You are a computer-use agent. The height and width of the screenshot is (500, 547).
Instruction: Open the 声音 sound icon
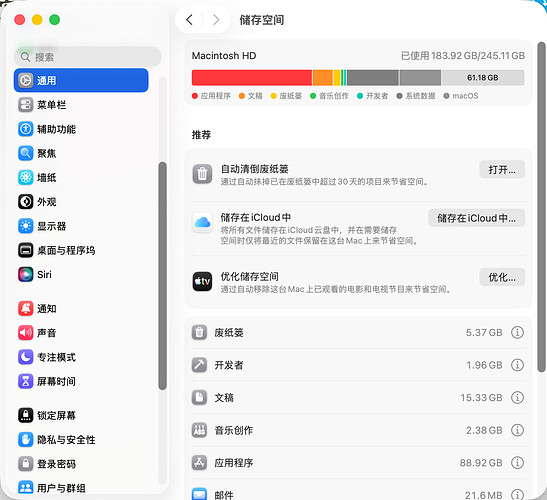tap(25, 333)
